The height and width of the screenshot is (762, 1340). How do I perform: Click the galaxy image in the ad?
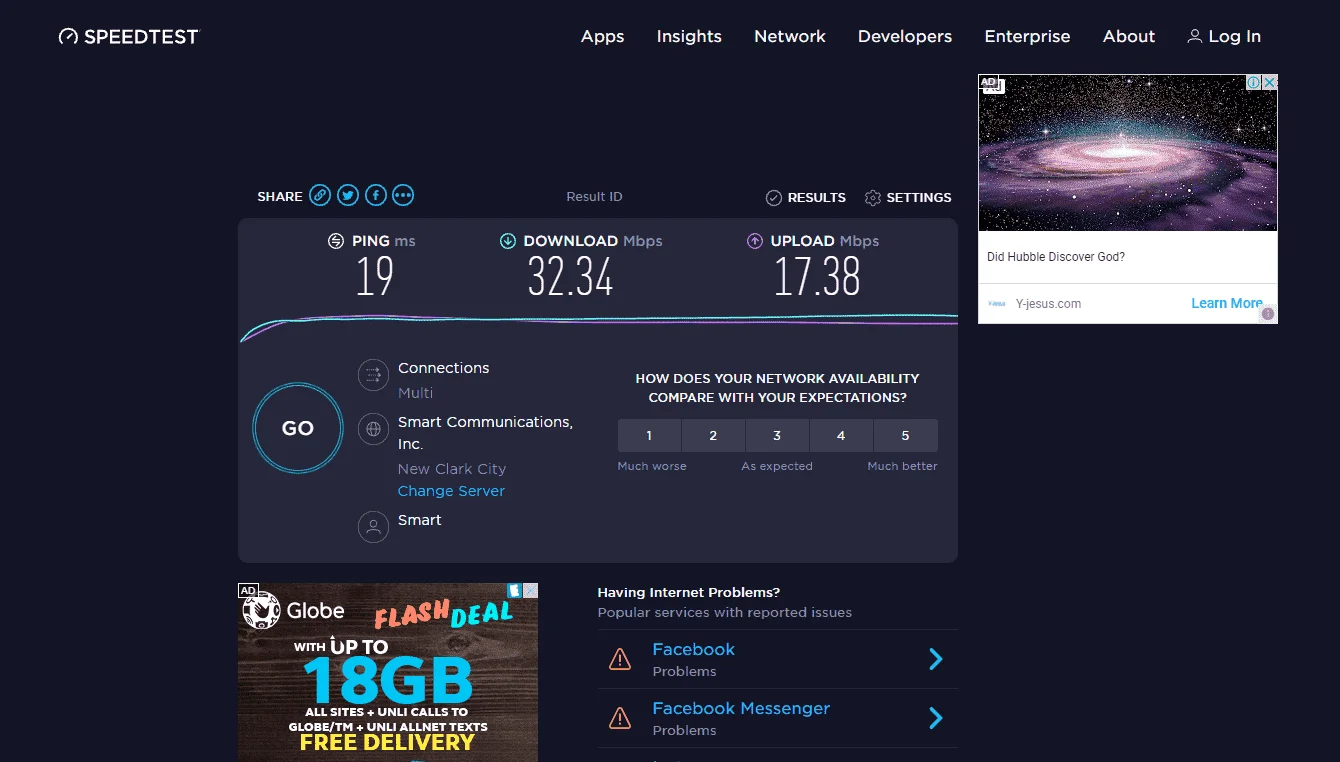point(1128,153)
